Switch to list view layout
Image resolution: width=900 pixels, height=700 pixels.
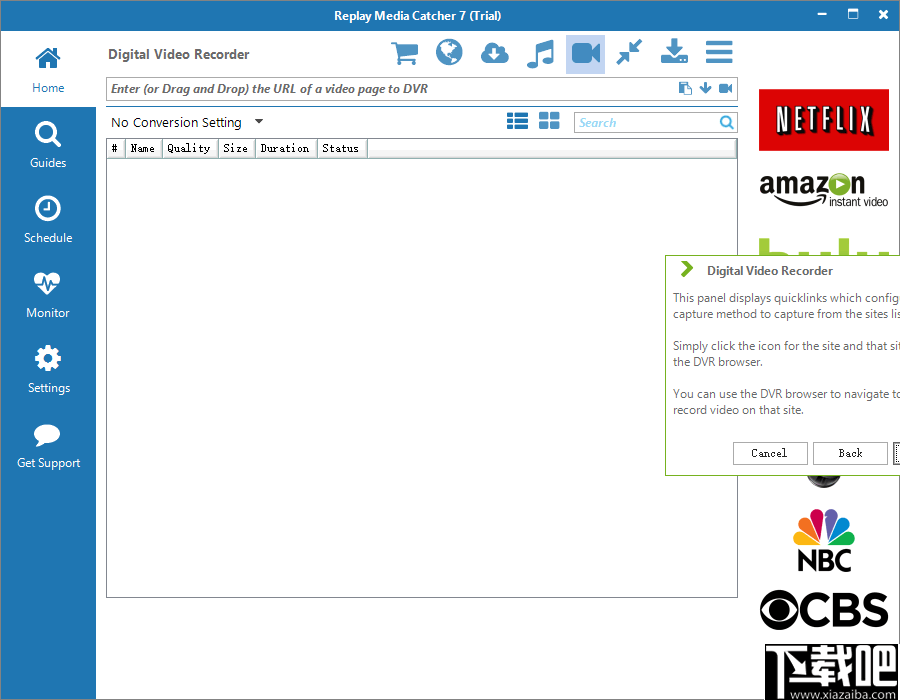[517, 121]
